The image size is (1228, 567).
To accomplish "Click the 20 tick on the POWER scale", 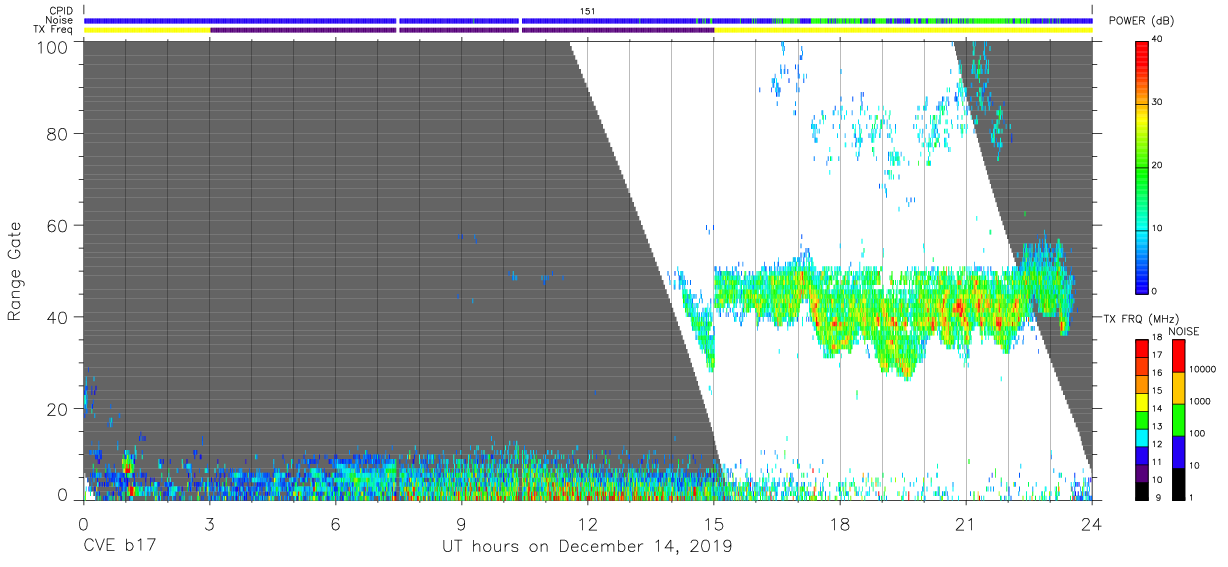I will coord(1158,166).
